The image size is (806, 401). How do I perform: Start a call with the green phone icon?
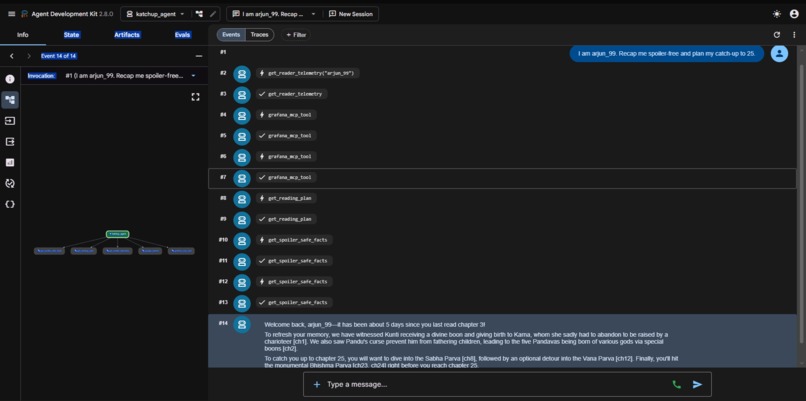[x=676, y=385]
